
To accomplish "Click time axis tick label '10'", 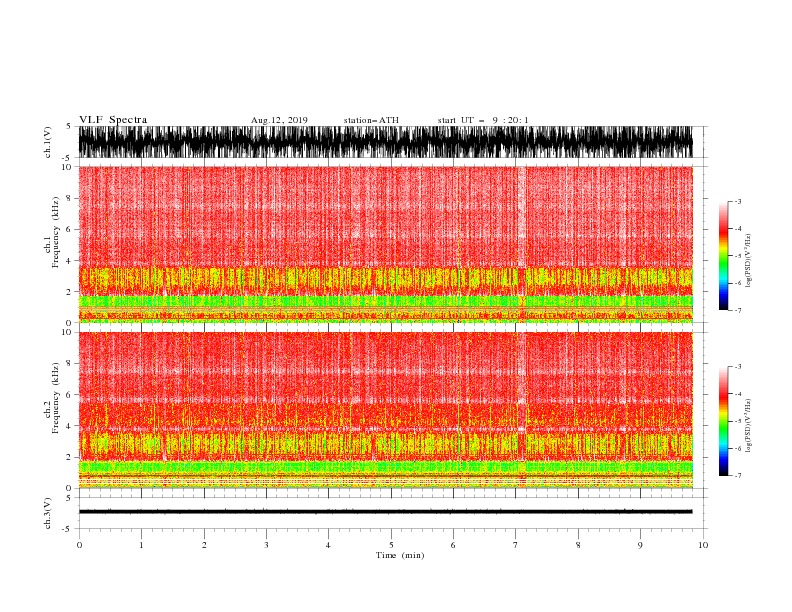I will coord(703,545).
